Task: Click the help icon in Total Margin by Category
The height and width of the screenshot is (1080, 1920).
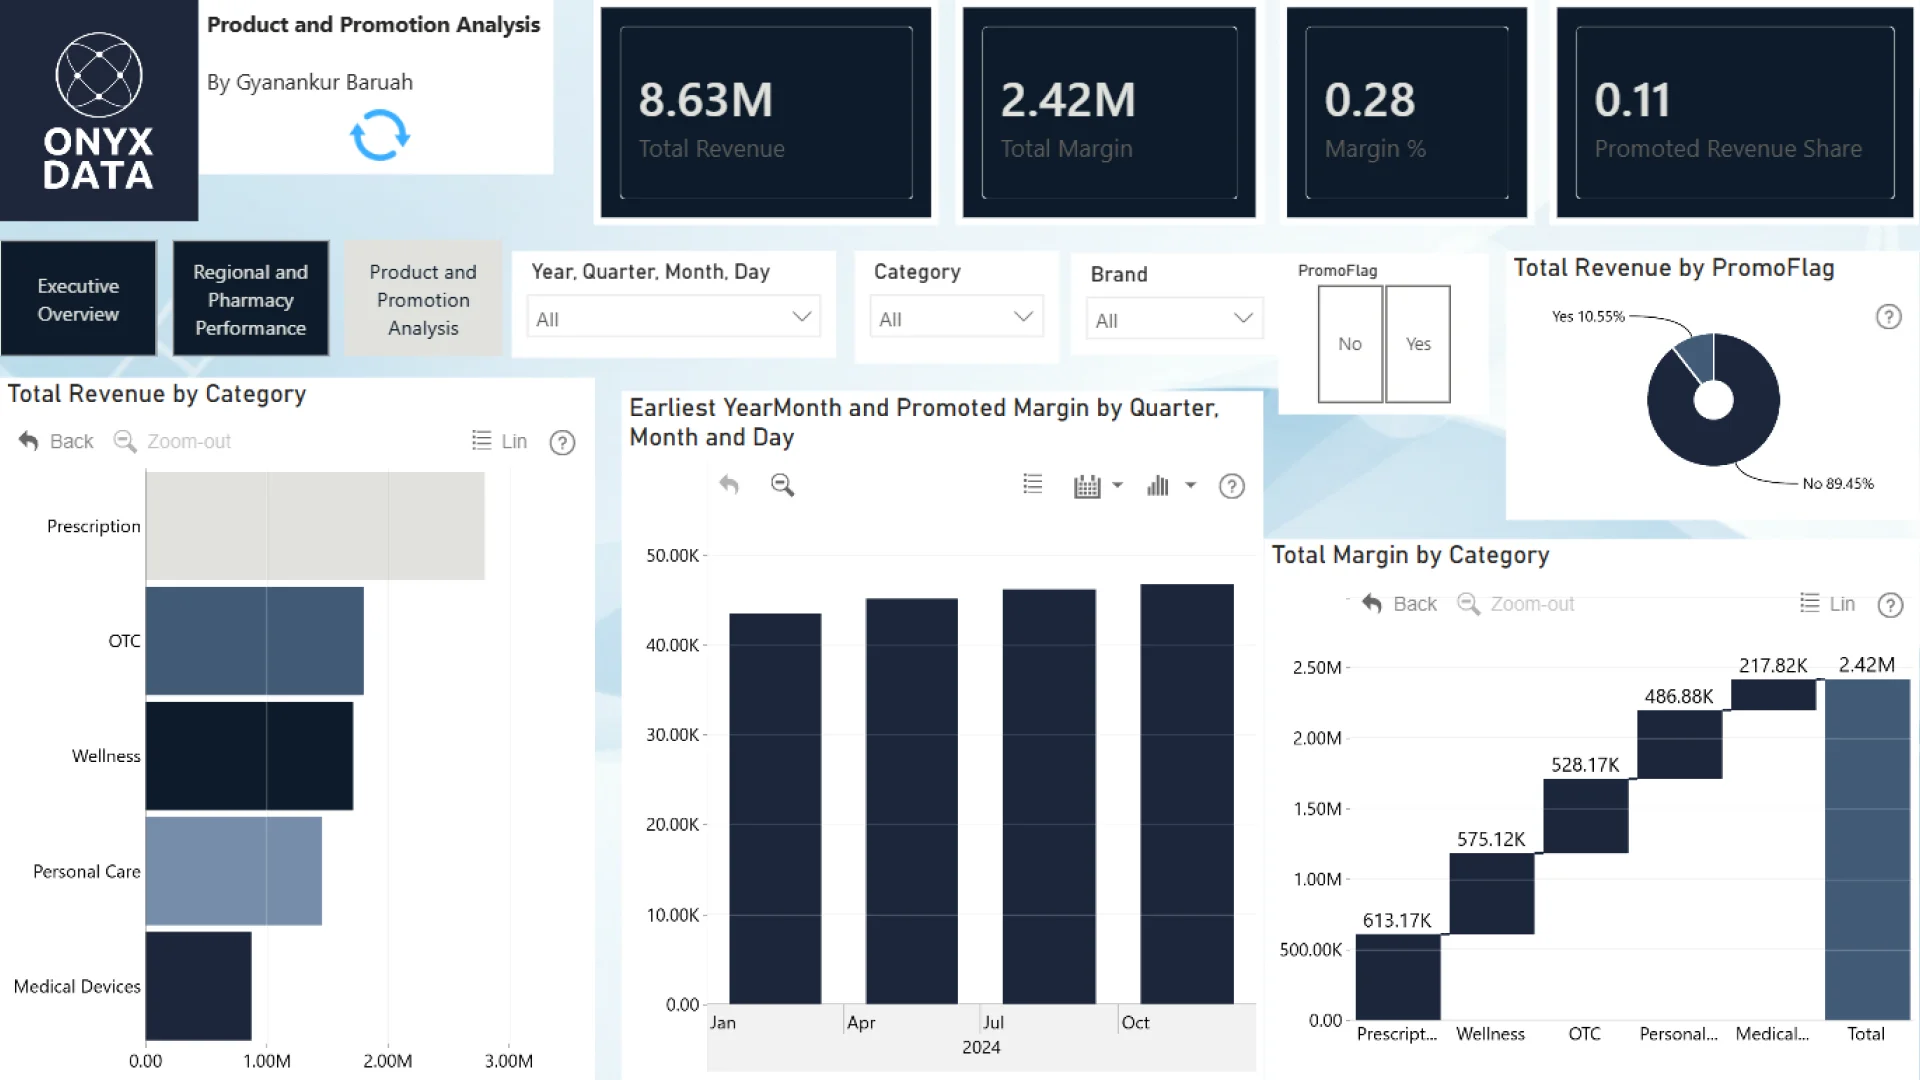Action: [x=1890, y=605]
